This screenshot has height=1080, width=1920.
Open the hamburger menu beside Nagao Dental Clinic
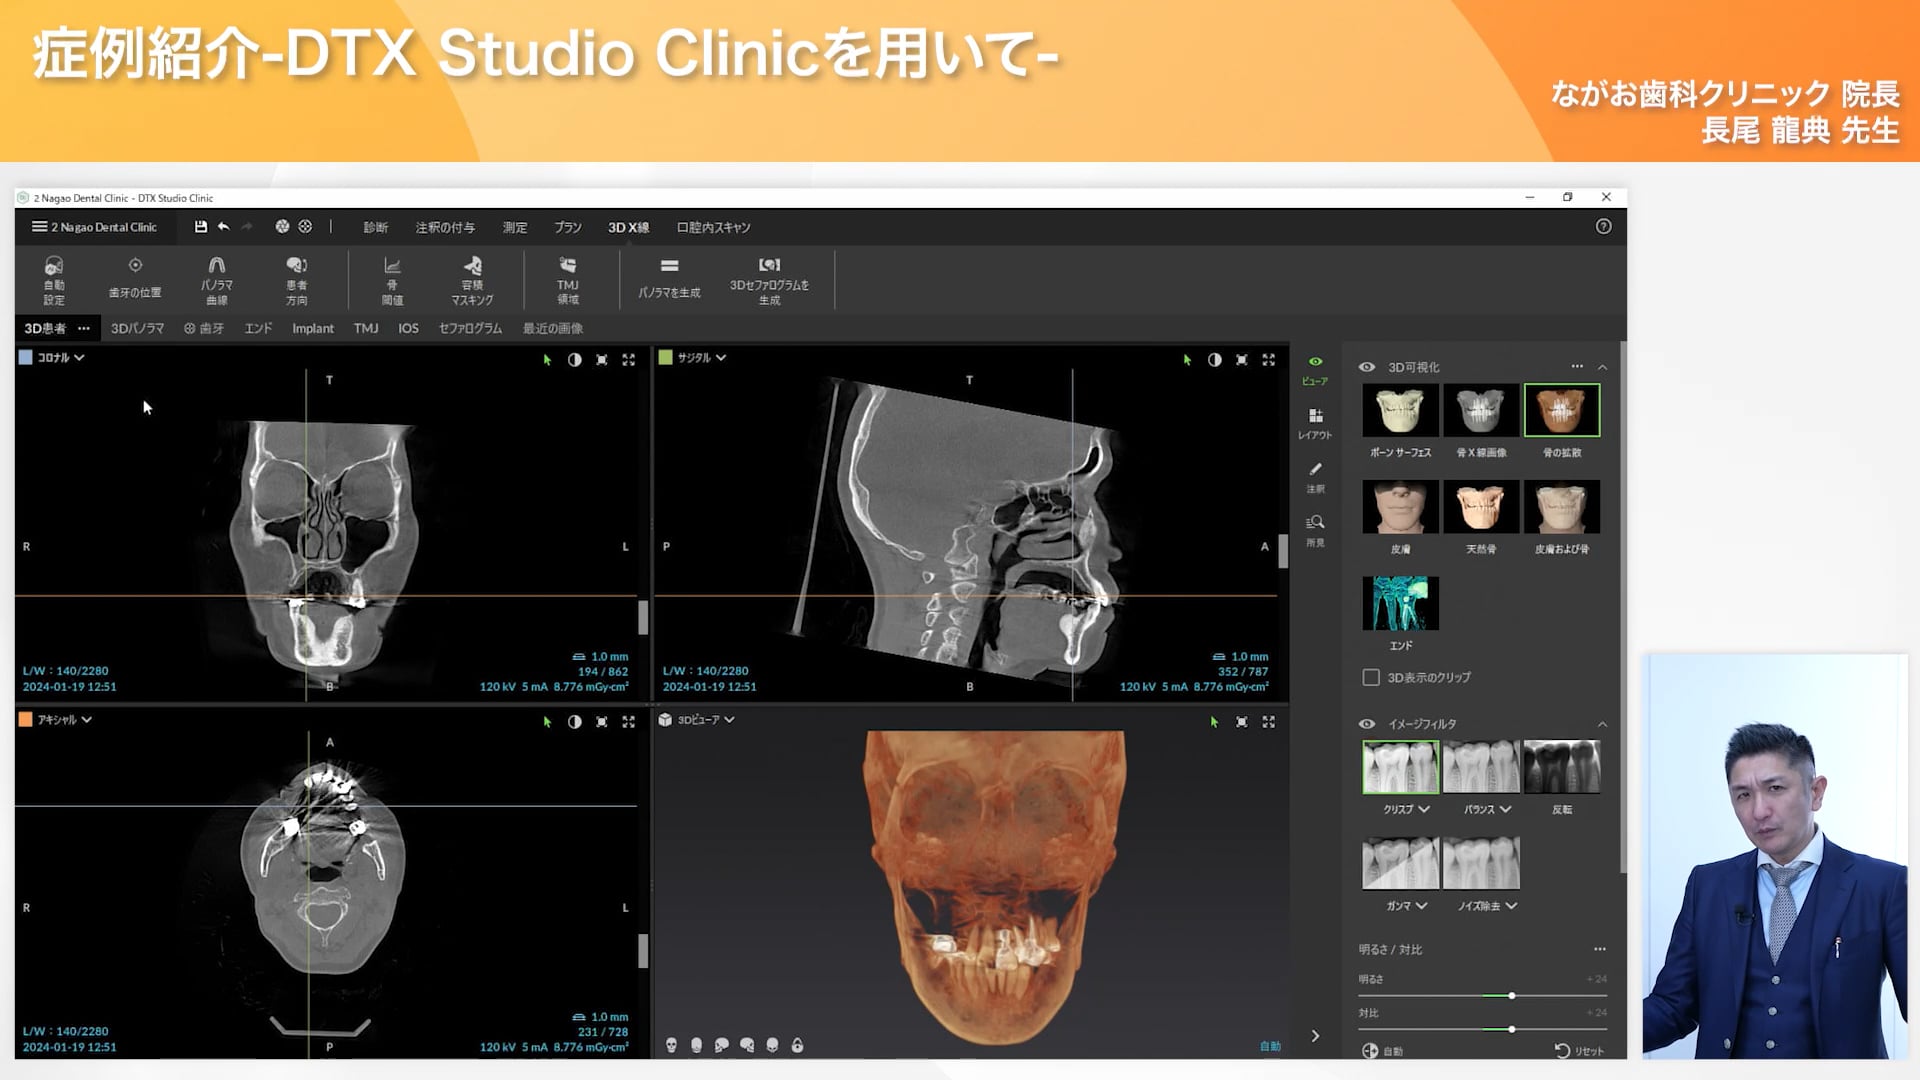click(x=39, y=227)
